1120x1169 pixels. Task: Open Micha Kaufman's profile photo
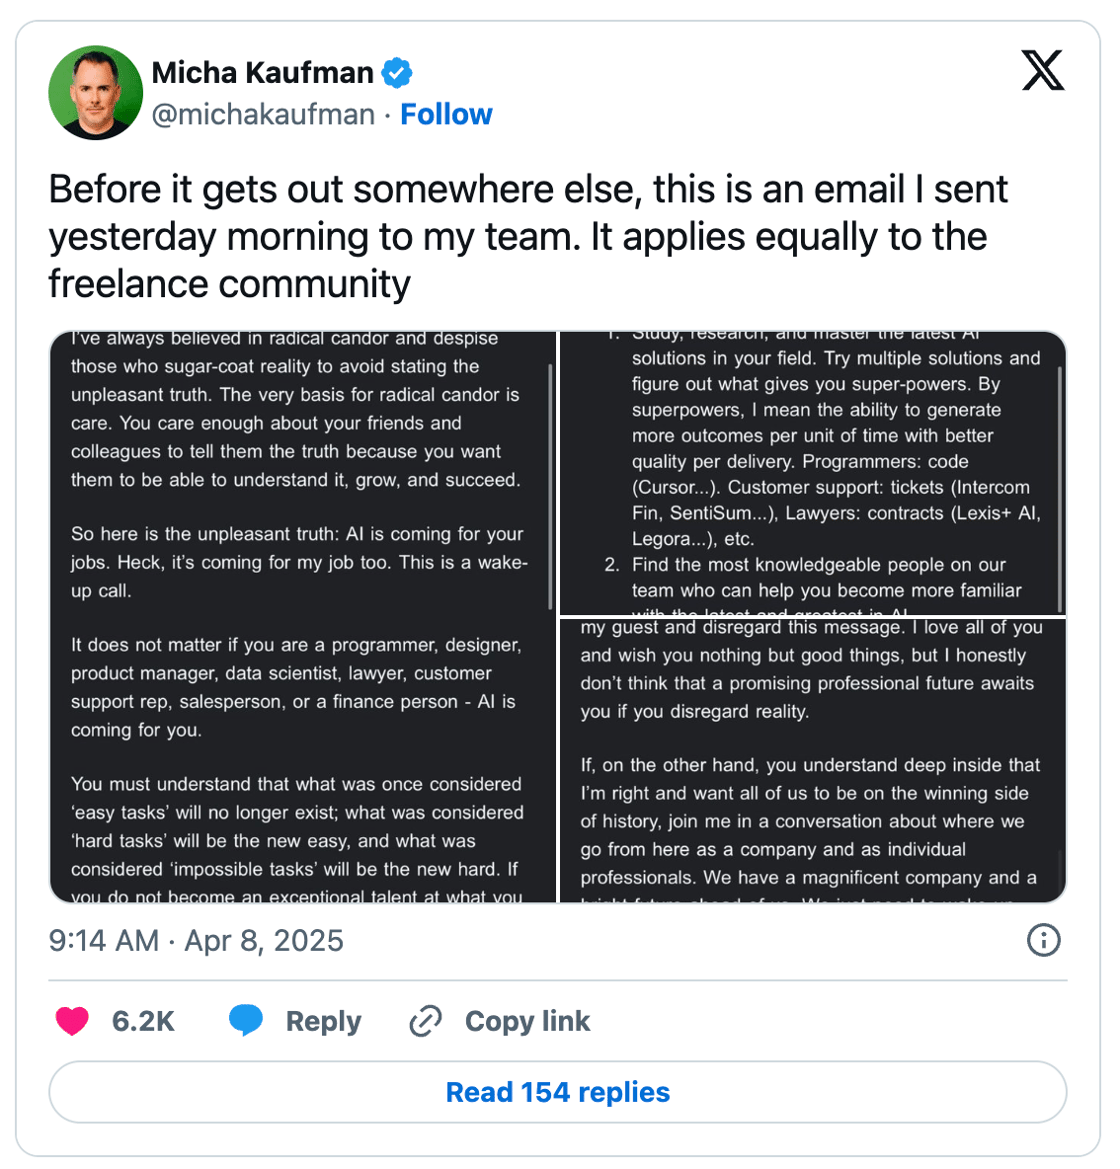tap(95, 92)
